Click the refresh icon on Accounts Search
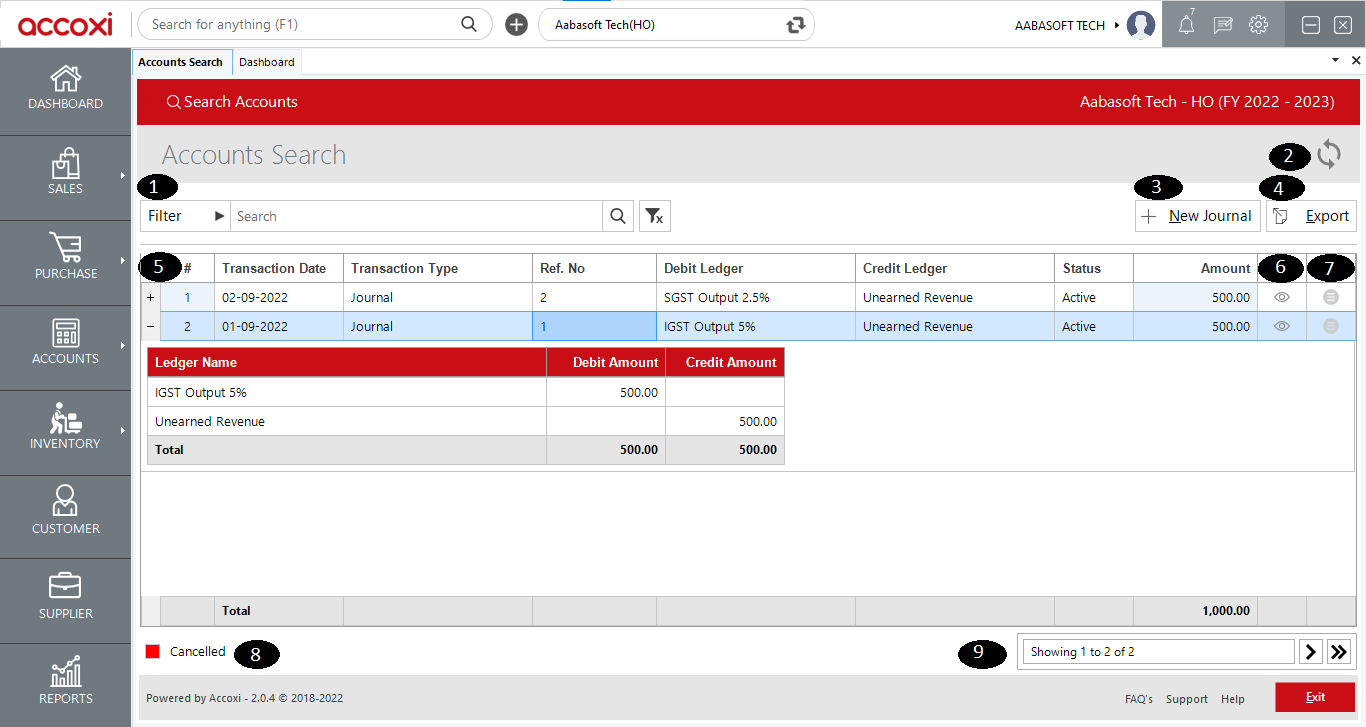This screenshot has height=727, width=1366. [x=1329, y=154]
